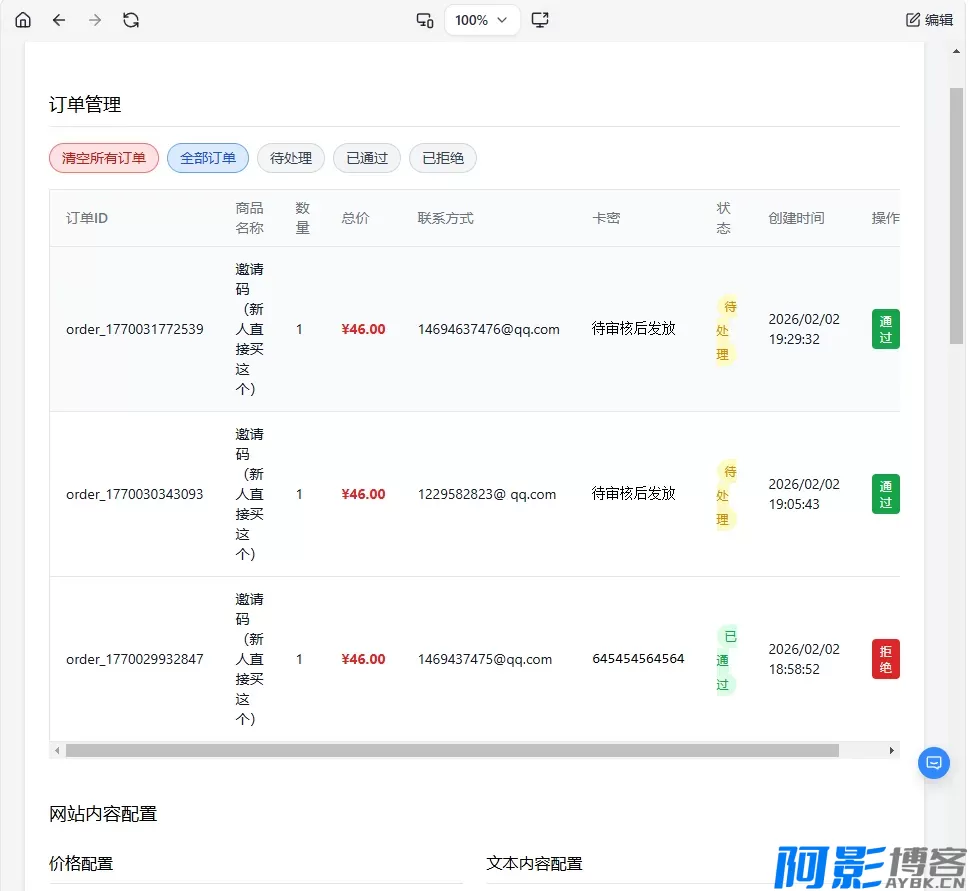Click the red 清空所有订单 button
This screenshot has width=970, height=891.
pyautogui.click(x=104, y=158)
